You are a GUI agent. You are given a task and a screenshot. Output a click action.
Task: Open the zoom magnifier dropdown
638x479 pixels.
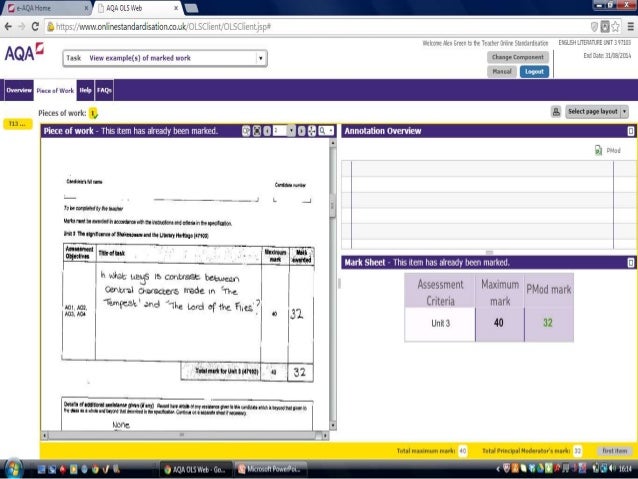pos(326,131)
